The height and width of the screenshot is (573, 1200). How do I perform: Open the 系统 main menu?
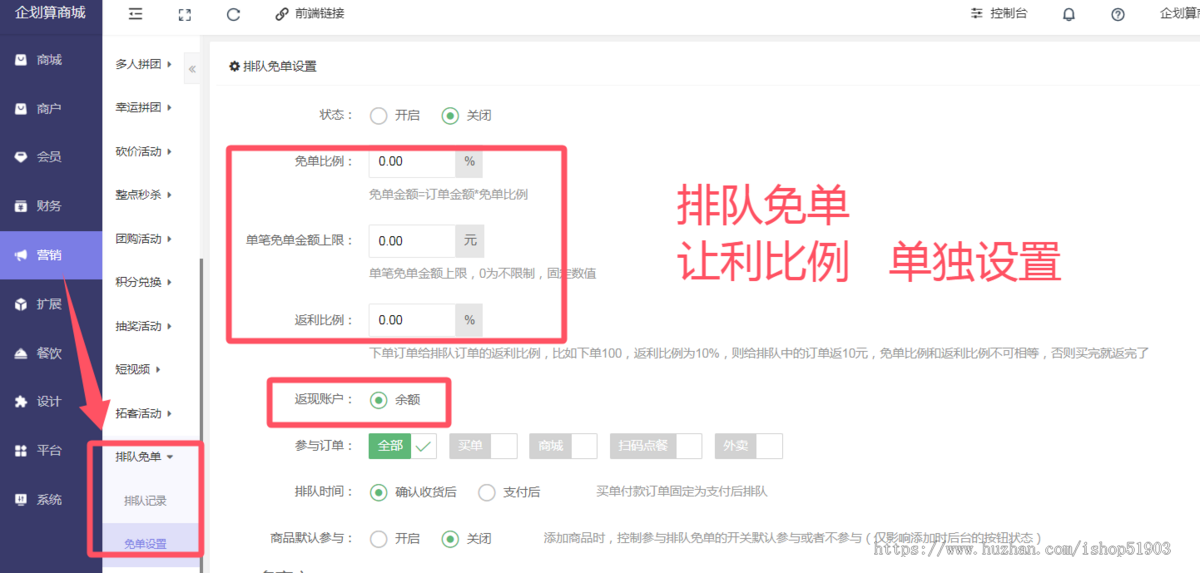point(51,500)
